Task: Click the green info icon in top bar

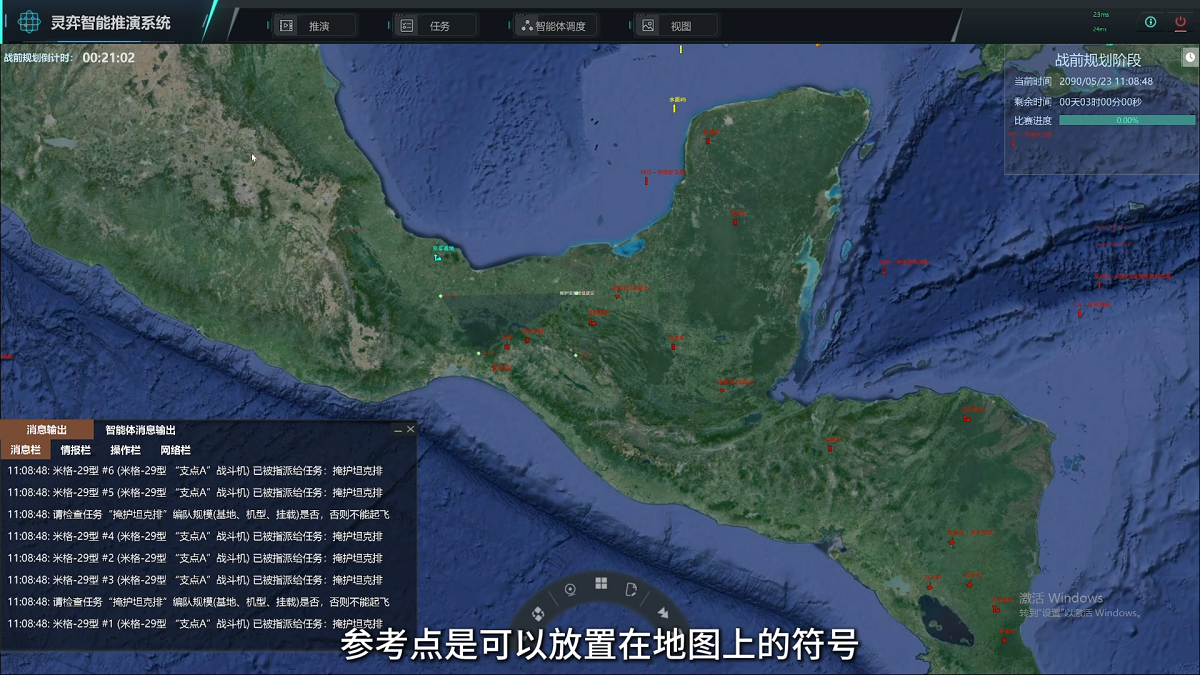Action: tap(1150, 22)
